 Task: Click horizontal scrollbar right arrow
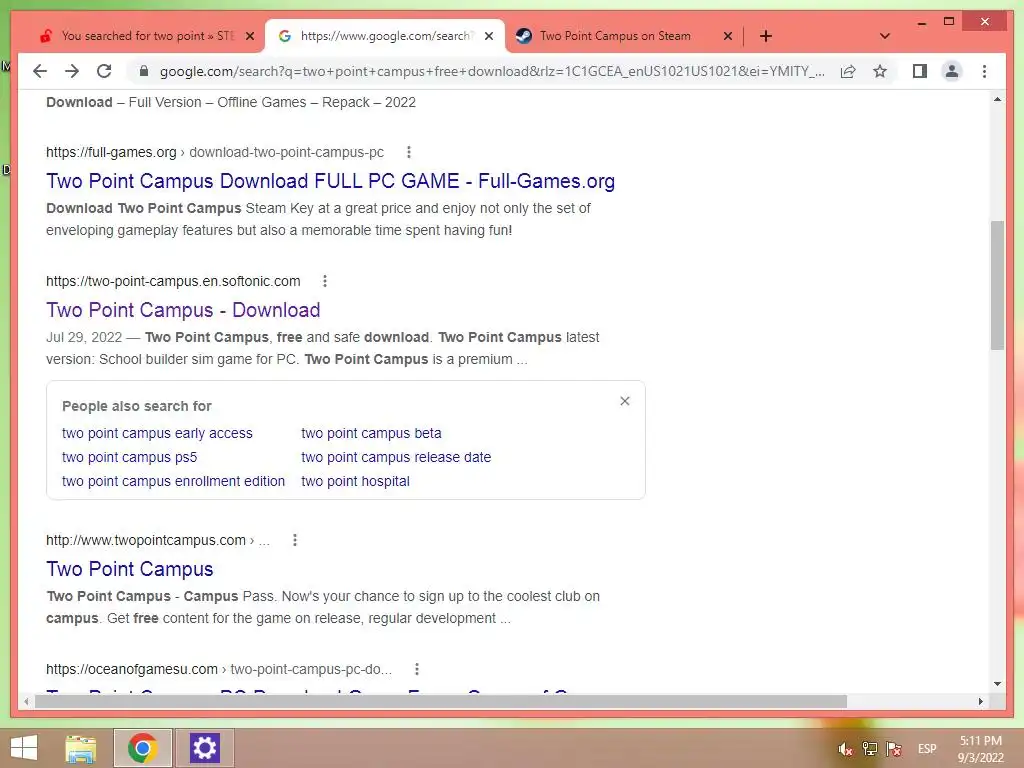click(x=980, y=701)
